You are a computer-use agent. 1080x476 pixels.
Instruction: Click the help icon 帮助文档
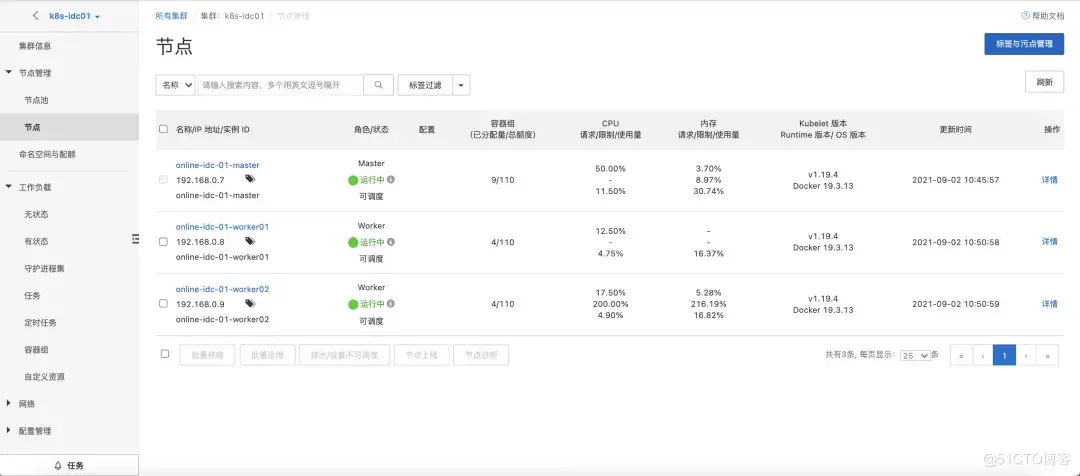(1026, 15)
